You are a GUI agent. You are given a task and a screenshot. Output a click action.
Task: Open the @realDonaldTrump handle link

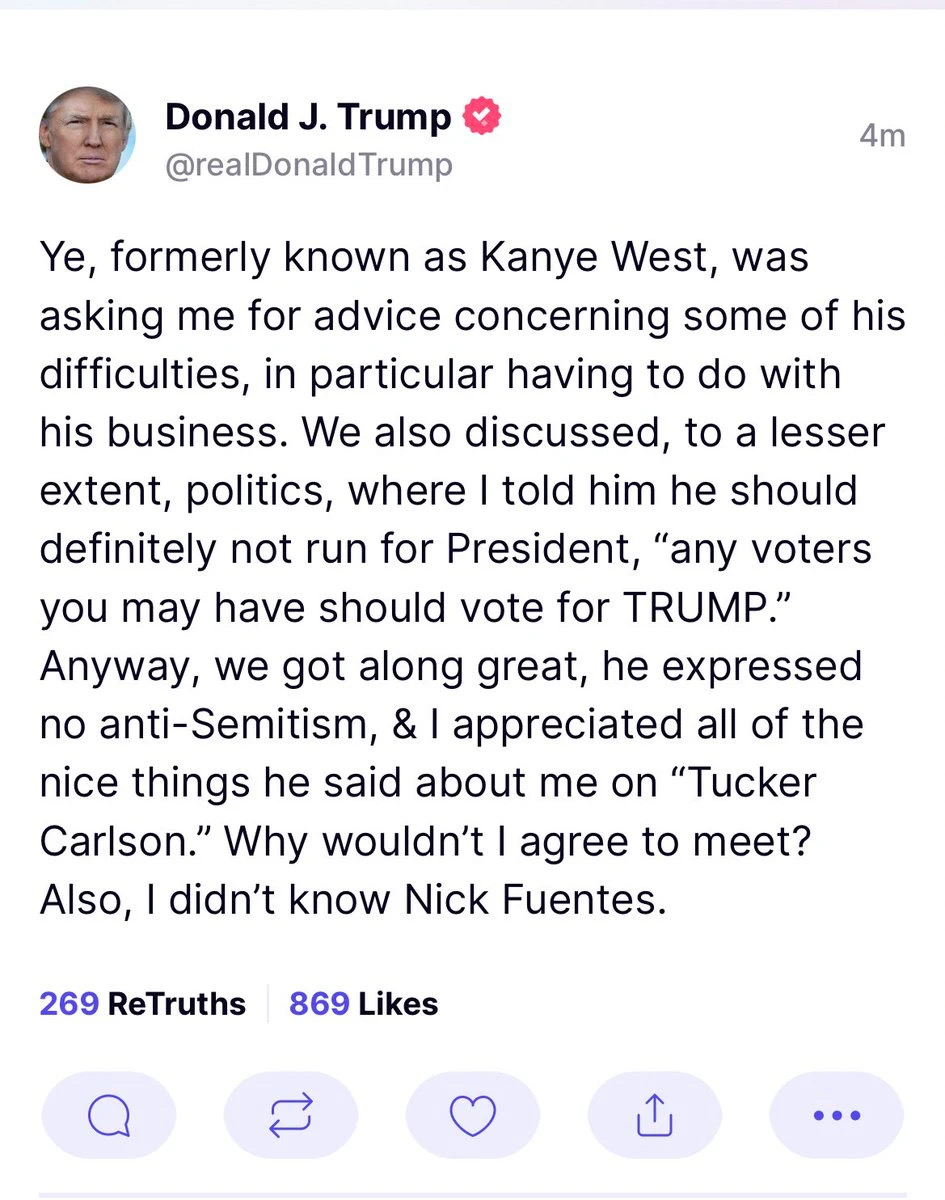click(308, 164)
